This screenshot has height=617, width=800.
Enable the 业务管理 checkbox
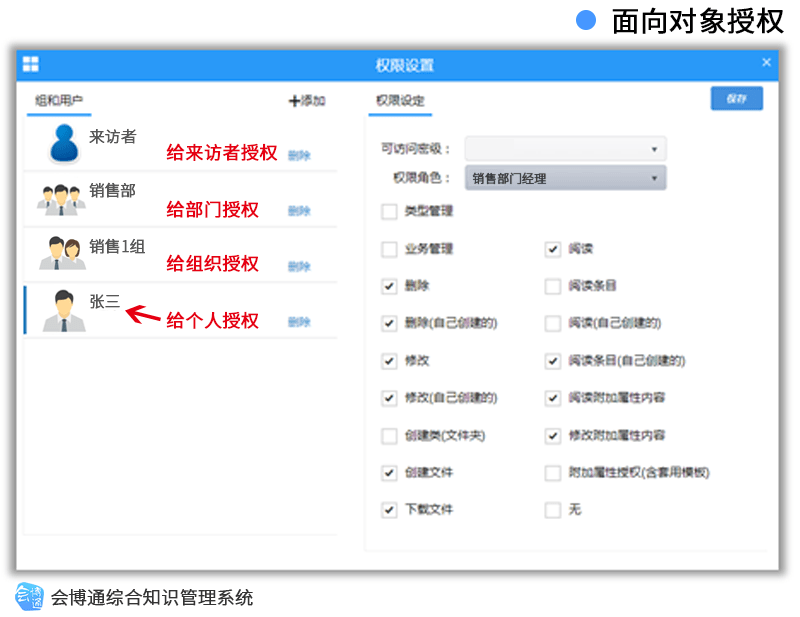pos(389,249)
